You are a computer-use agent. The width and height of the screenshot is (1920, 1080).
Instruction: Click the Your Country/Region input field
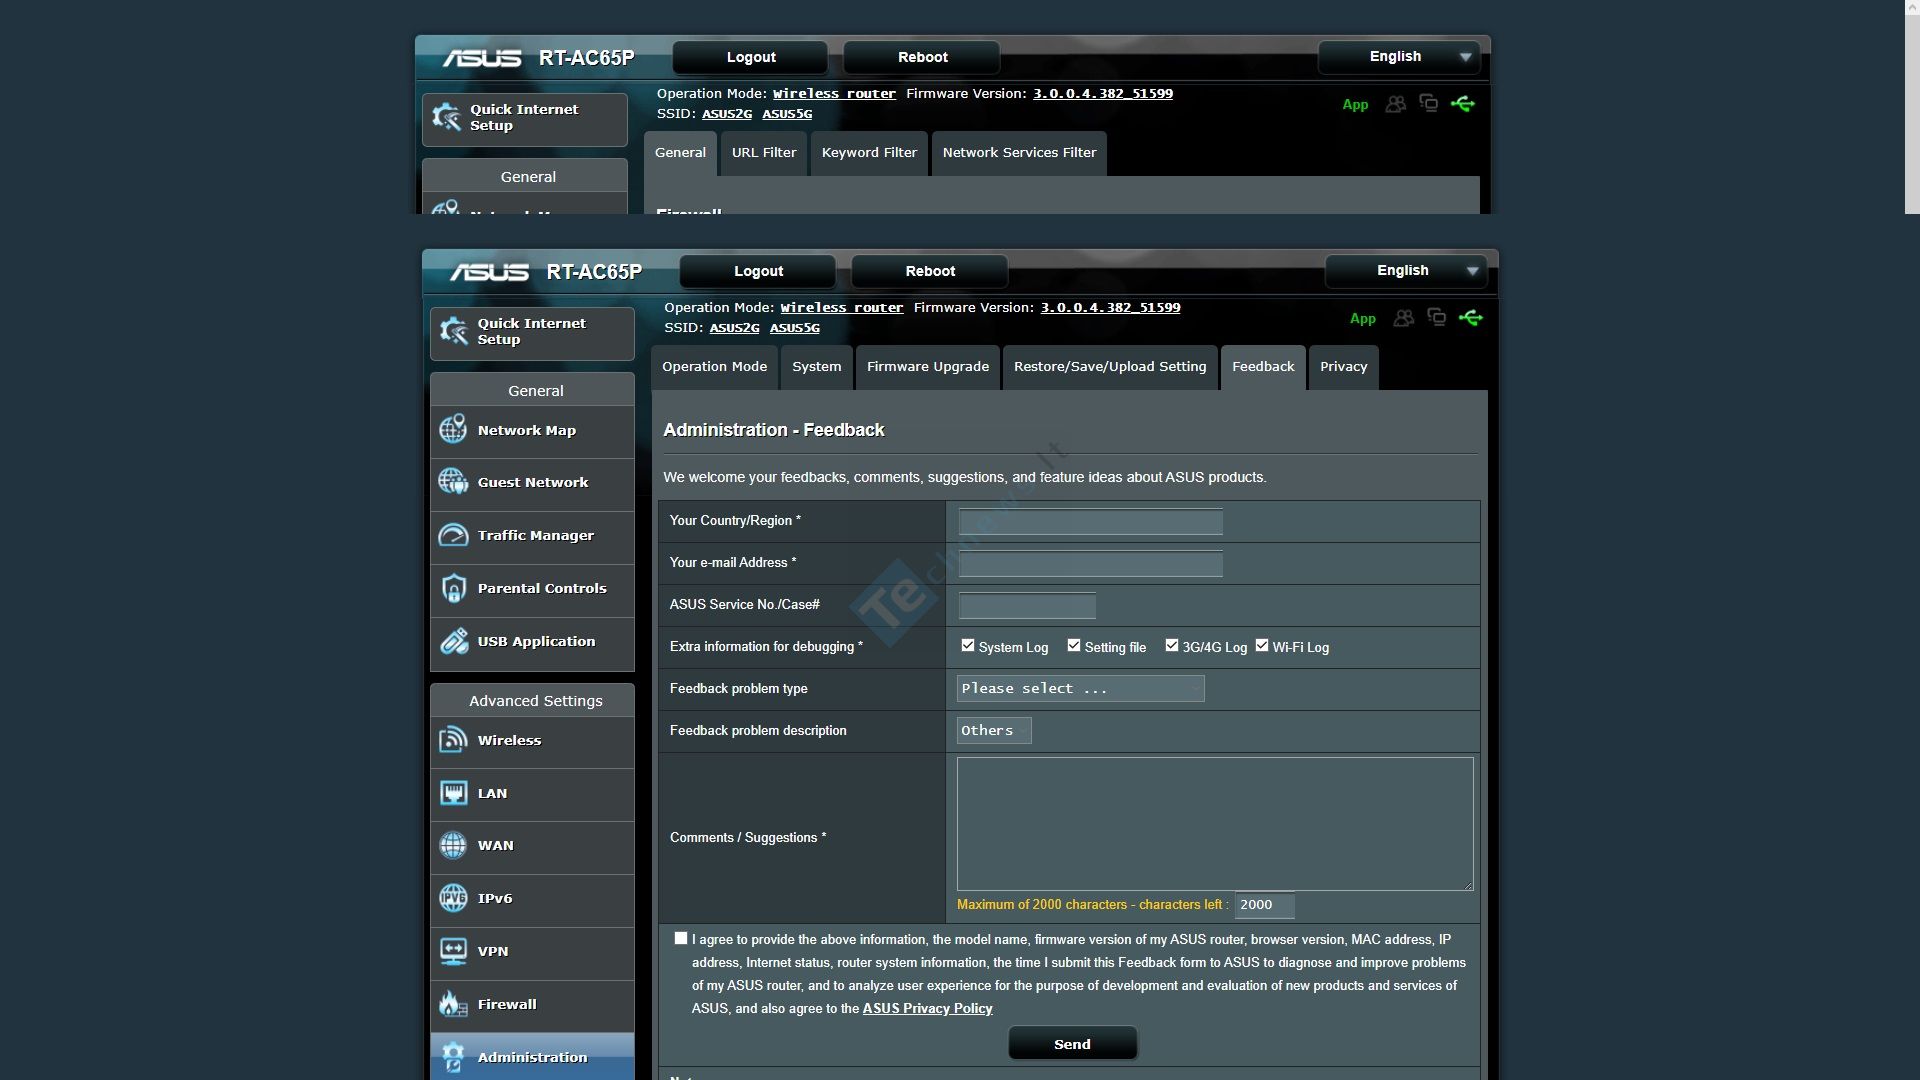(1090, 521)
